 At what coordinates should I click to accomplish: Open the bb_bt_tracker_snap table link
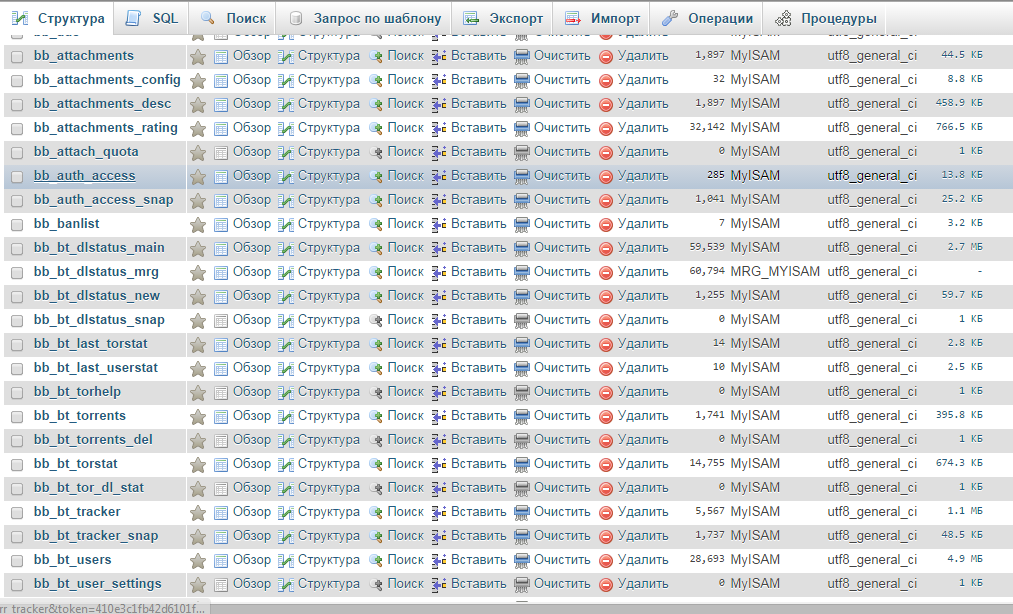click(96, 536)
